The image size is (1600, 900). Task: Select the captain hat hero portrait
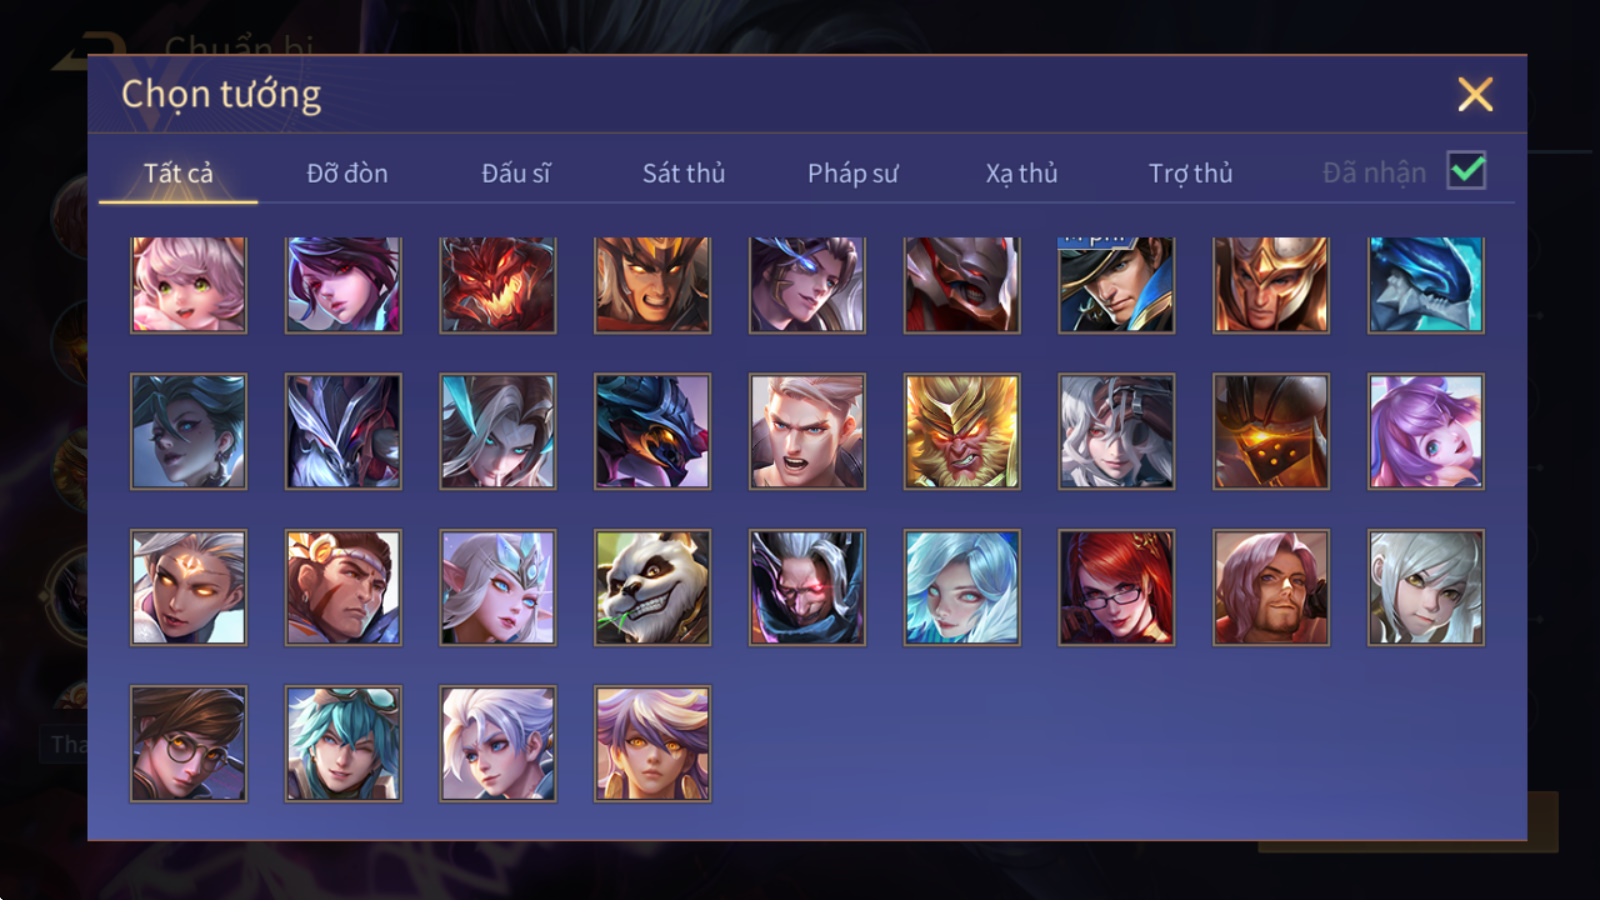click(1116, 284)
